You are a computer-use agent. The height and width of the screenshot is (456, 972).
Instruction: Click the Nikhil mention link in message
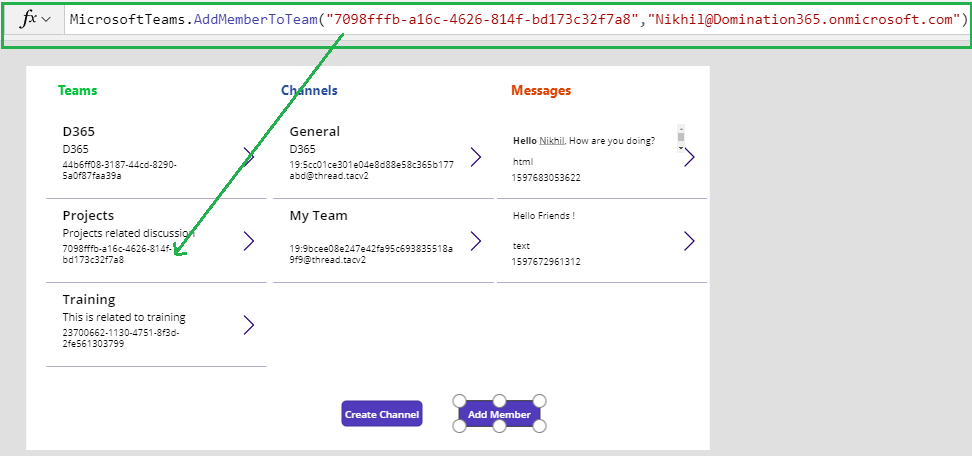pos(551,141)
